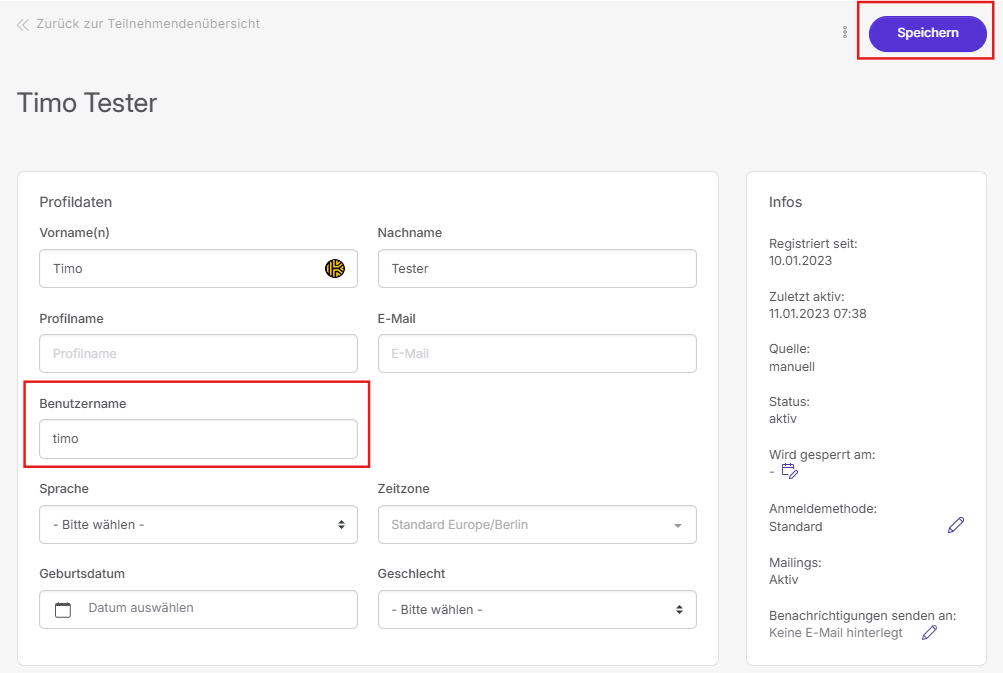Edit Wird gesperrt am date icon
Viewport: 1003px width, 673px height.
point(790,471)
